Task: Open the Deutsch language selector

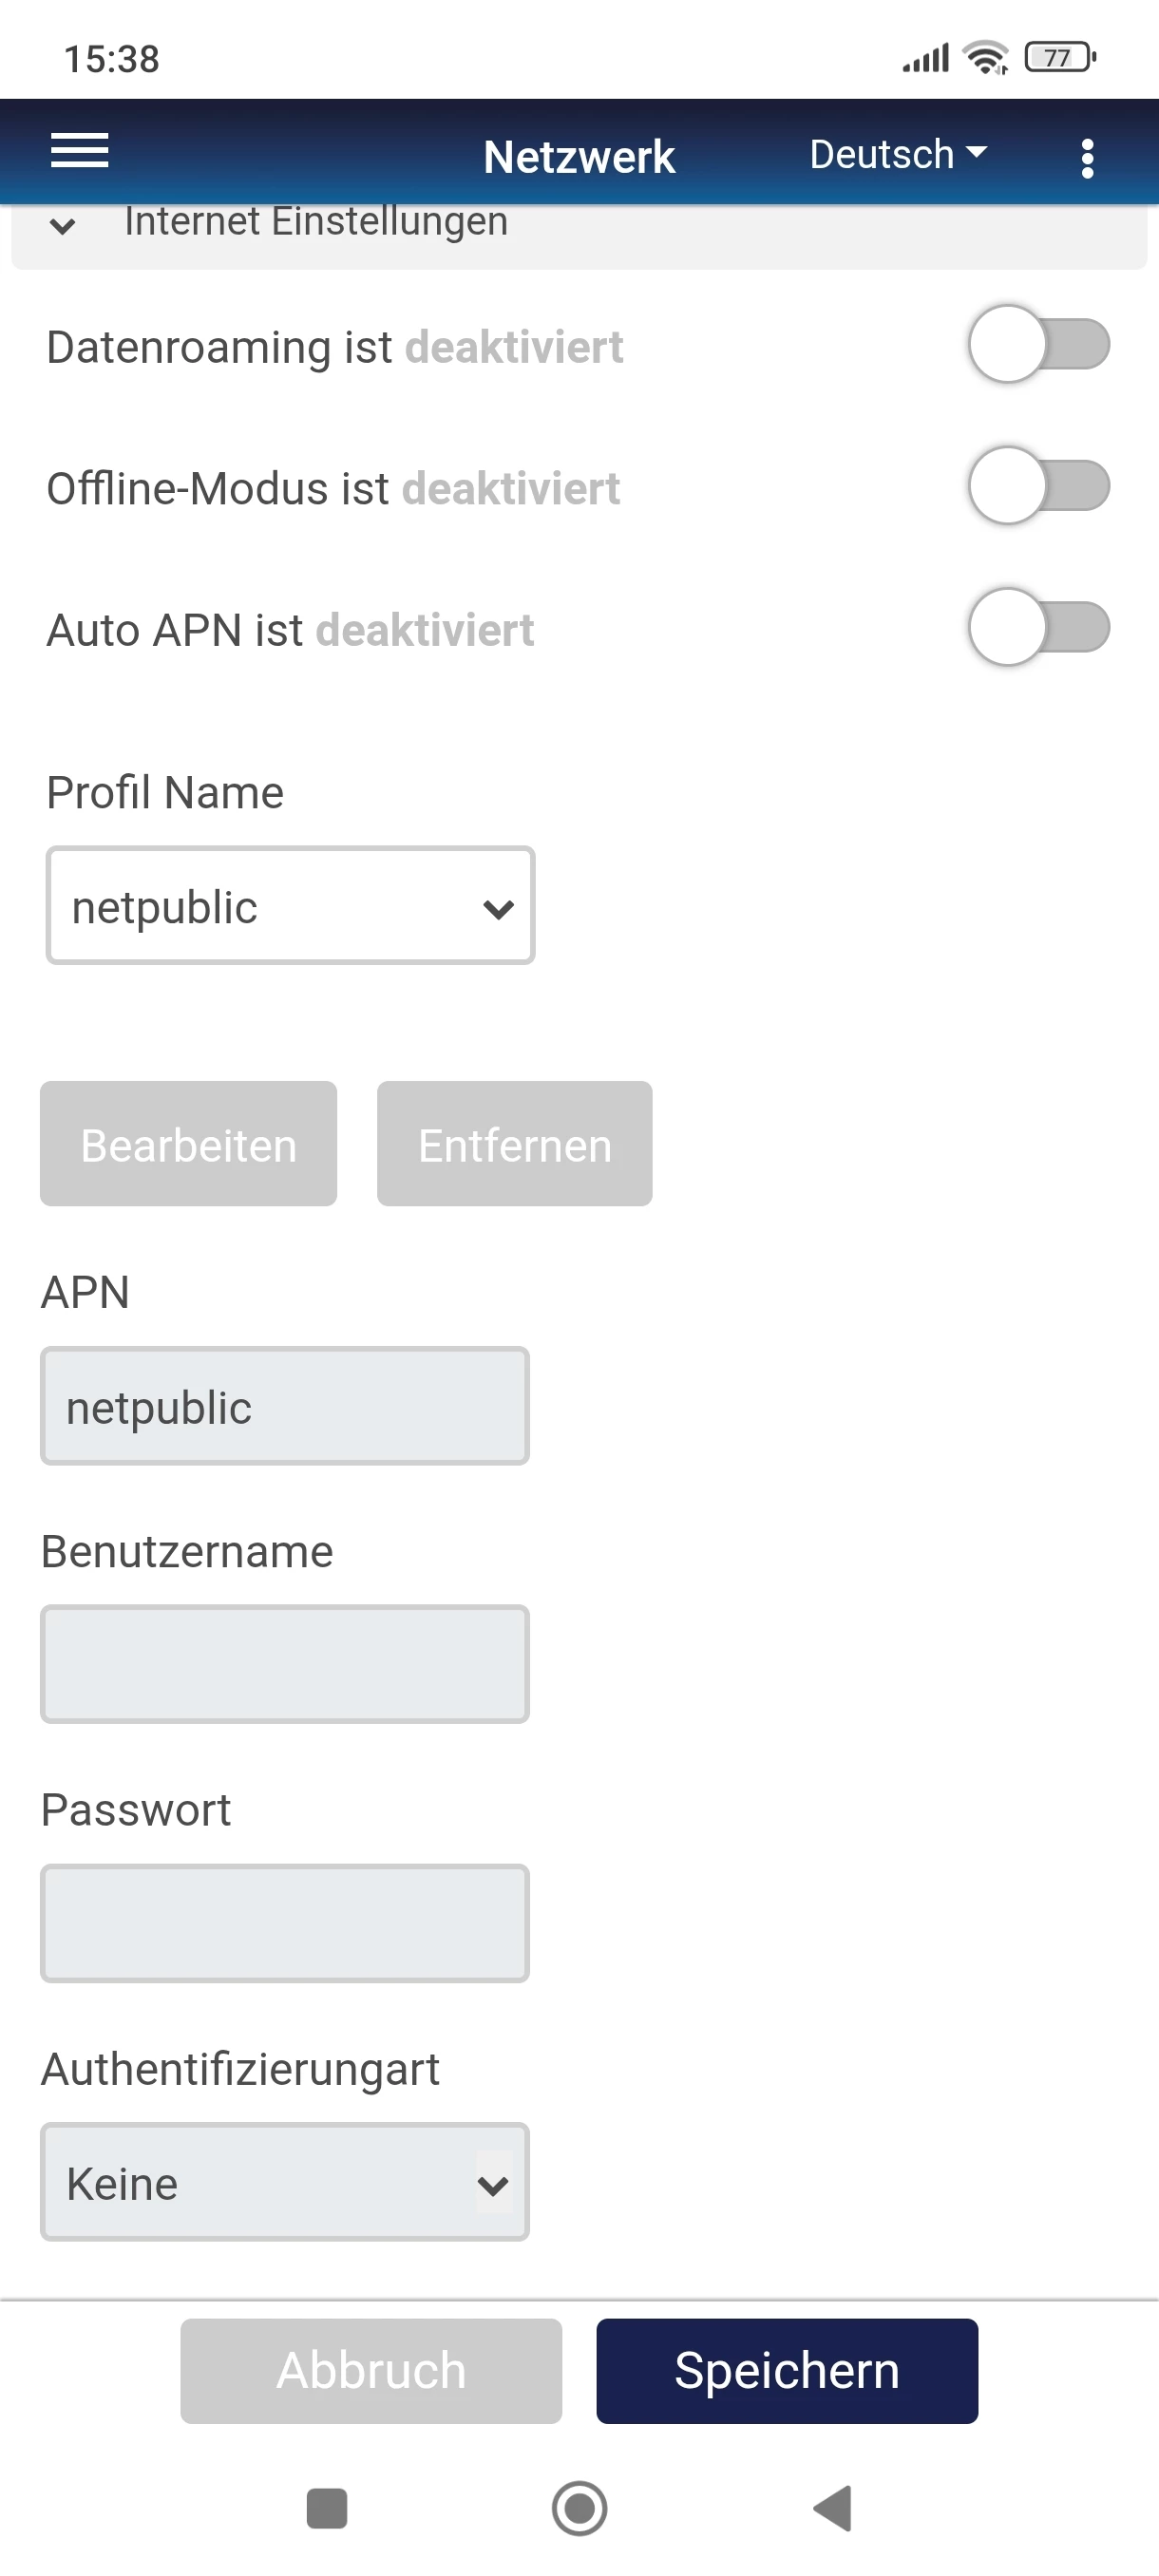Action: (x=897, y=154)
